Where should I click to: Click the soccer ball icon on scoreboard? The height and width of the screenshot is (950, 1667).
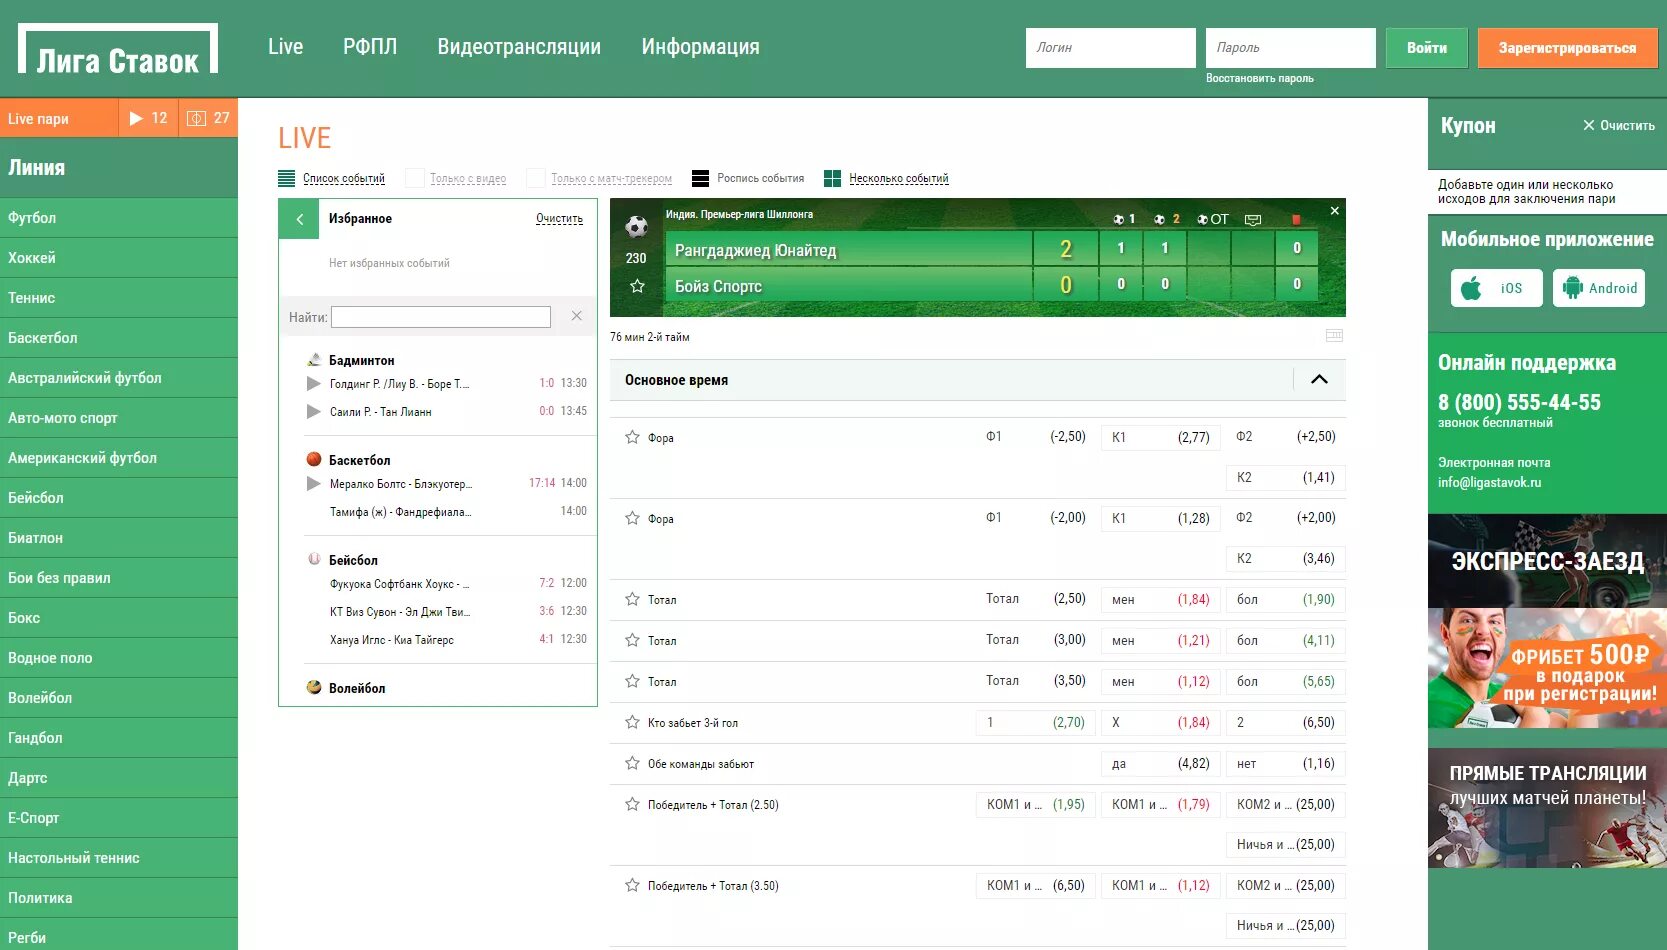[x=636, y=226]
